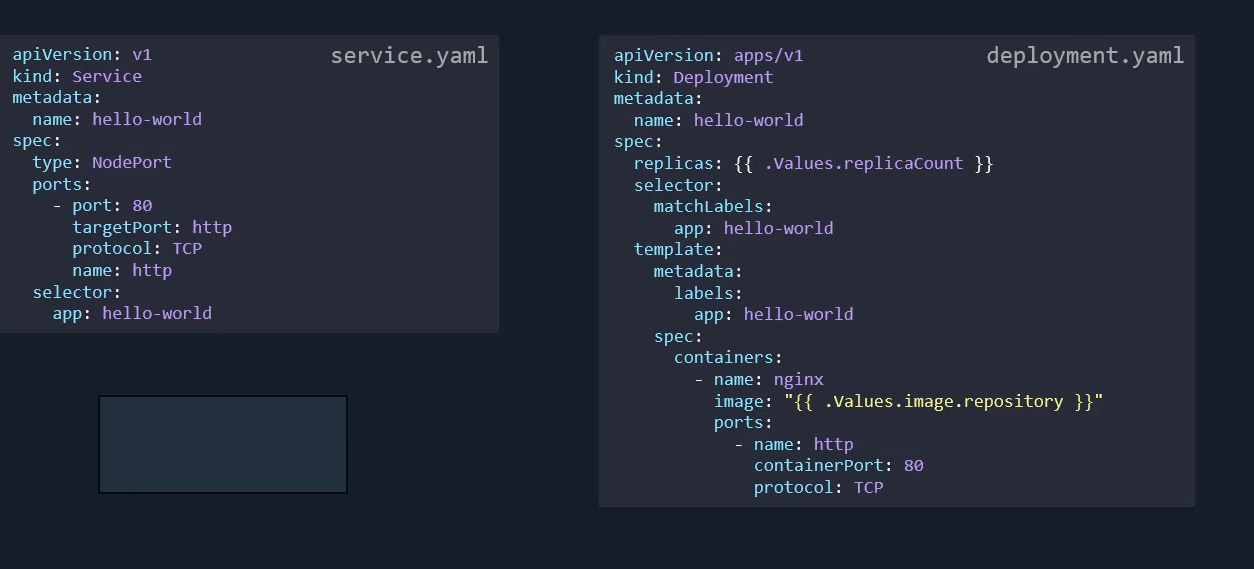The image size is (1254, 569).
Task: Click the service selector app hello-world value
Action: coord(157,313)
